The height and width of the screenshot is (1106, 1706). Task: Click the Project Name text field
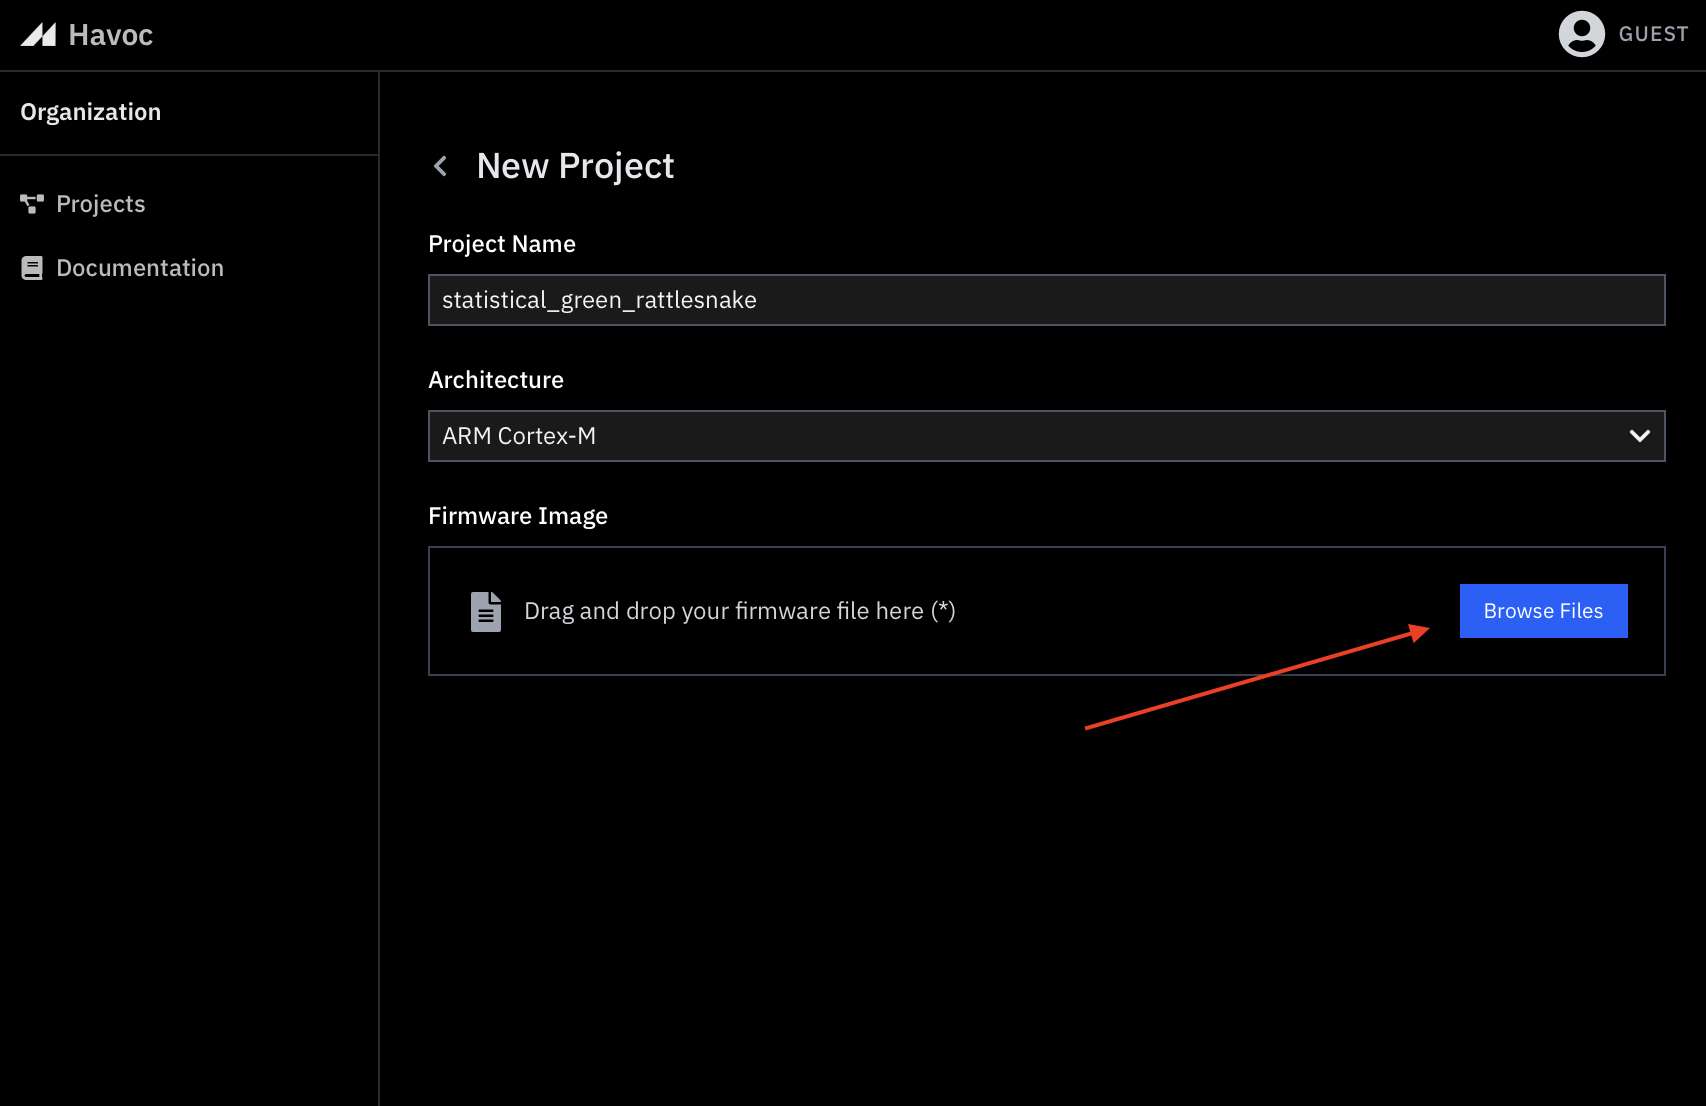click(x=1046, y=299)
